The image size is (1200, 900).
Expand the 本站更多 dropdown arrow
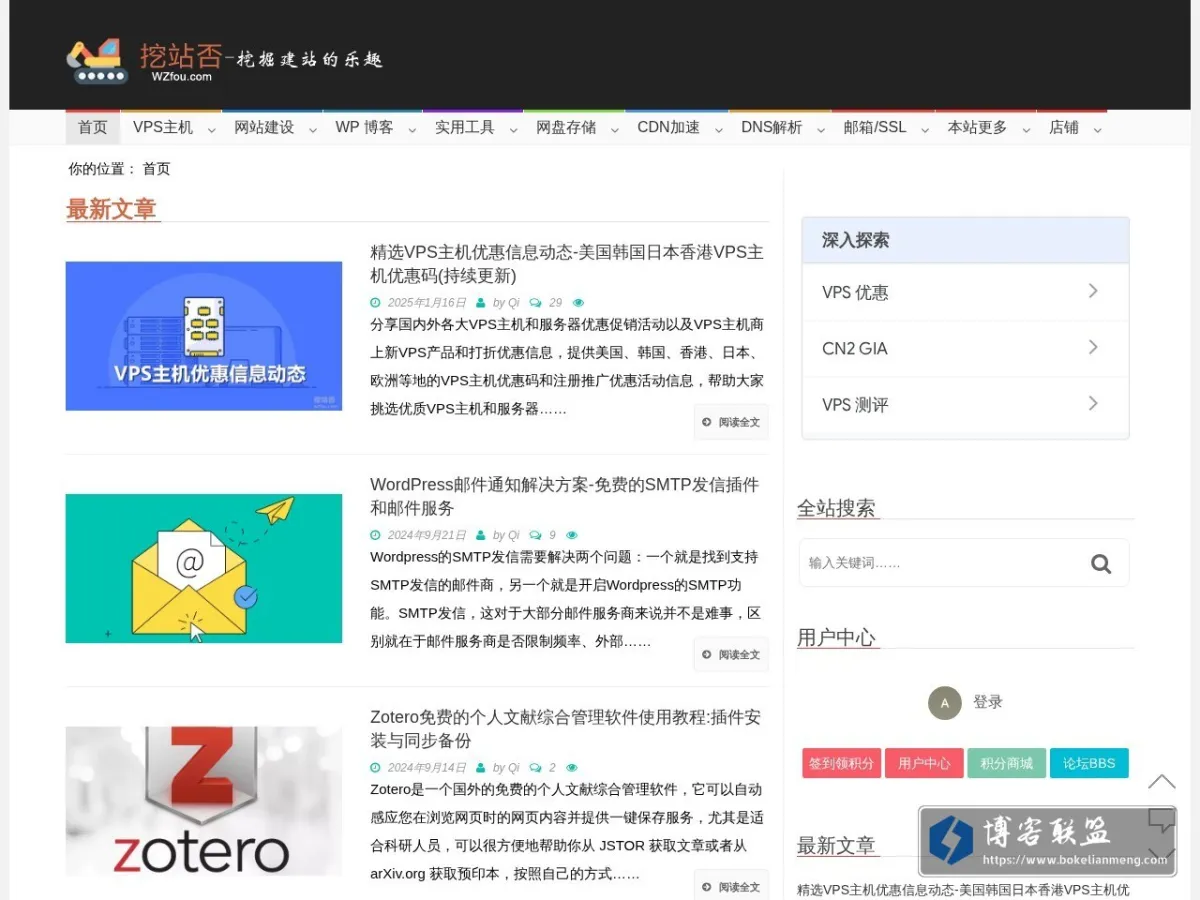point(1026,130)
